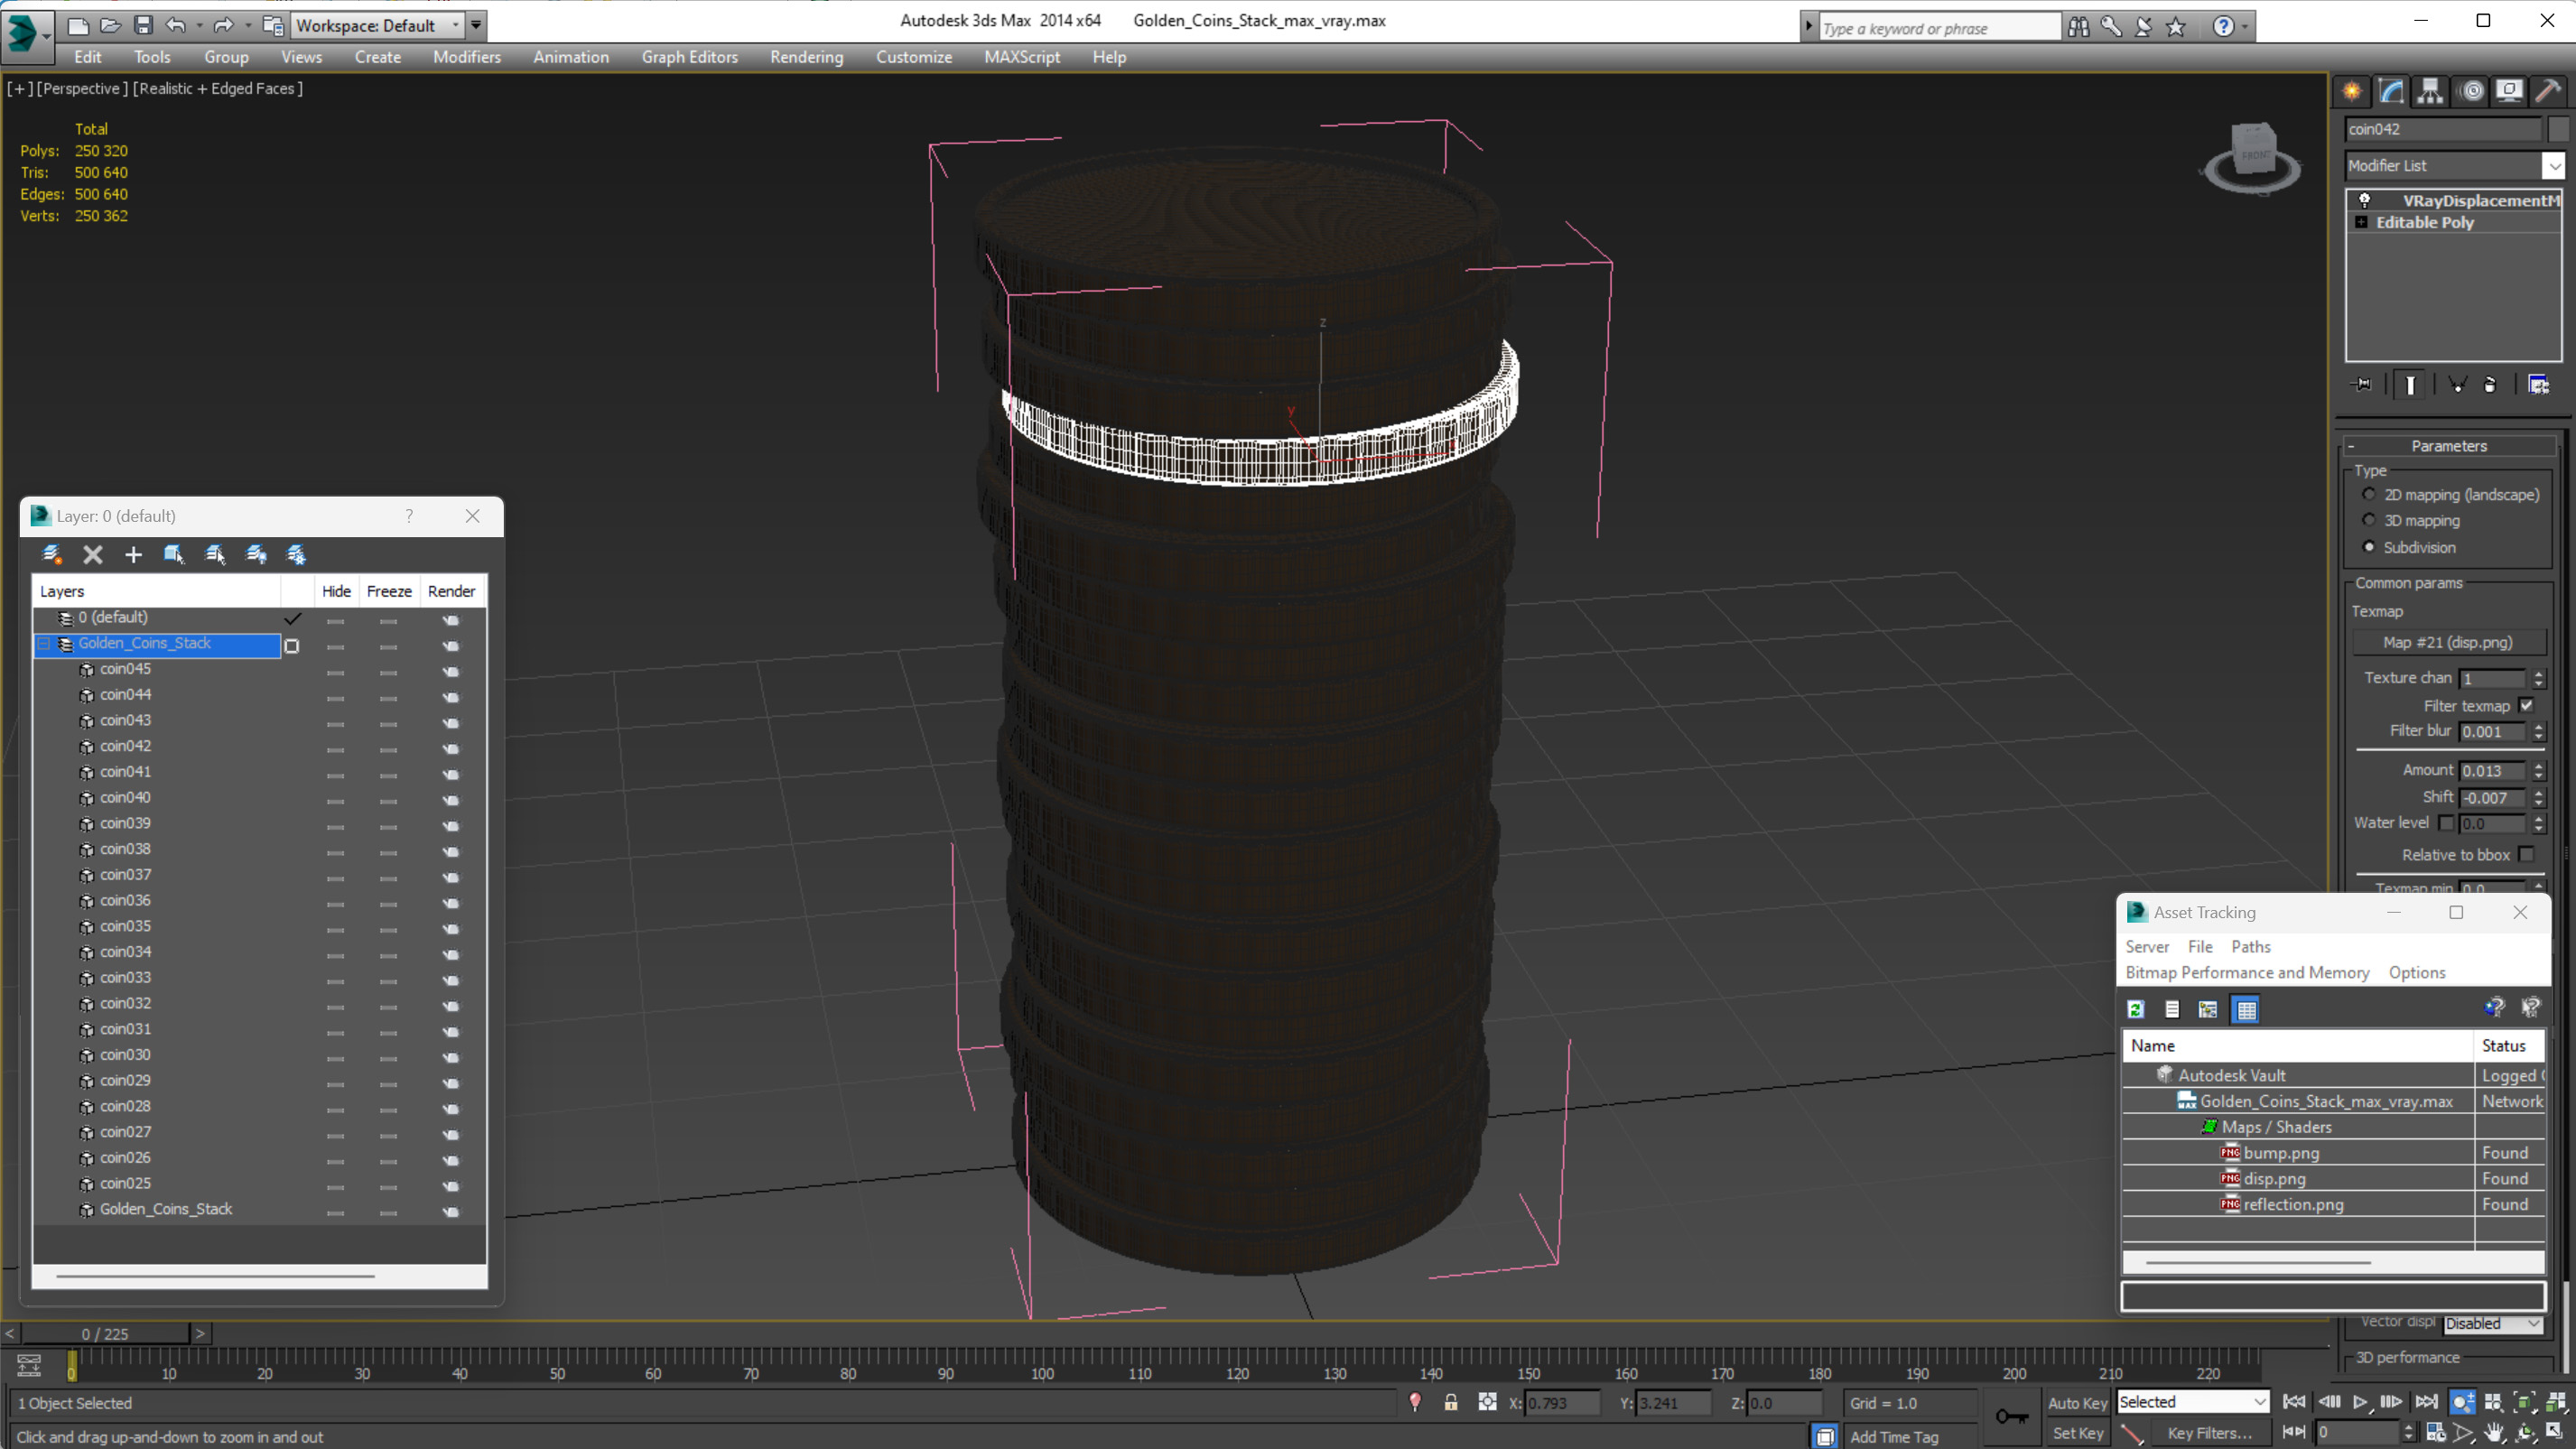Click the Play Animation button
The width and height of the screenshot is (2576, 1449).
(2361, 1401)
